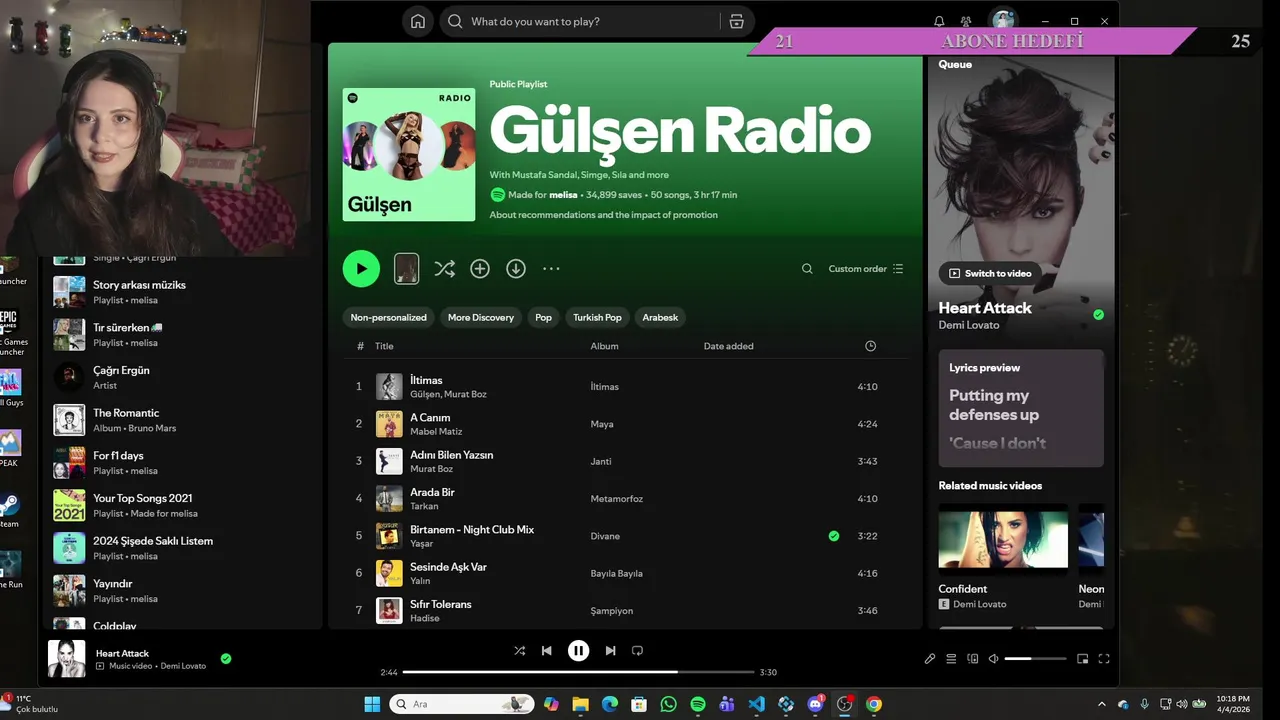Toggle liked checkmark on Birtanem track
The width and height of the screenshot is (1280, 720).
[834, 536]
